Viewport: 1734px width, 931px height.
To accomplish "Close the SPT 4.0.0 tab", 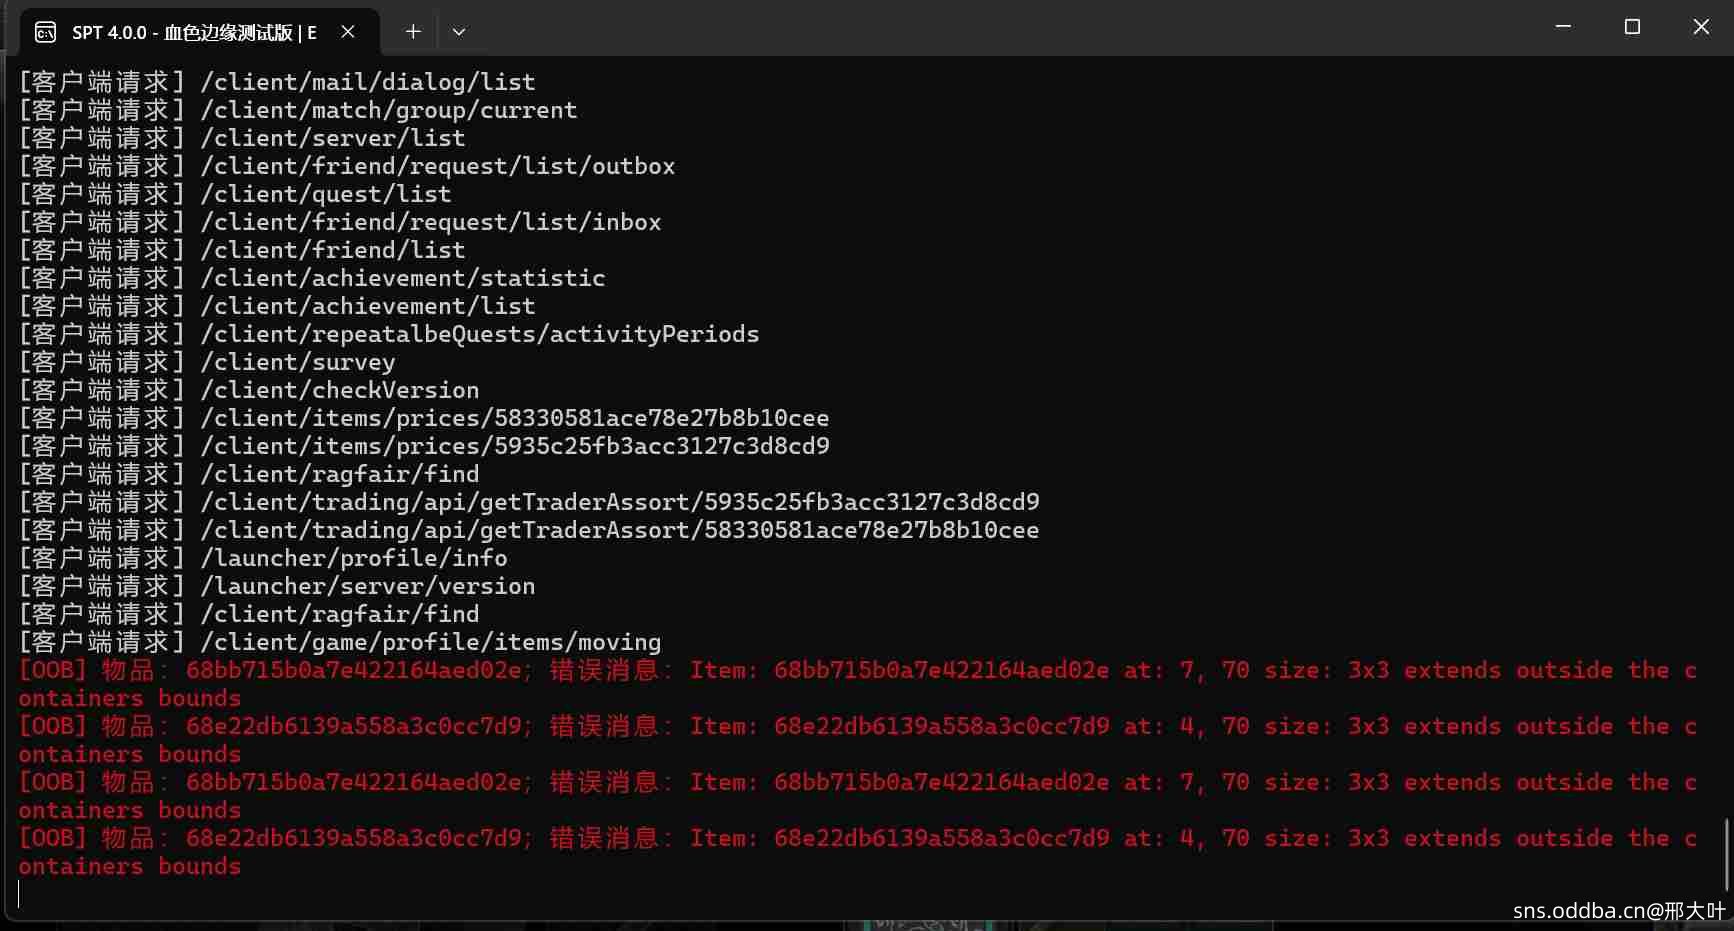I will point(348,32).
